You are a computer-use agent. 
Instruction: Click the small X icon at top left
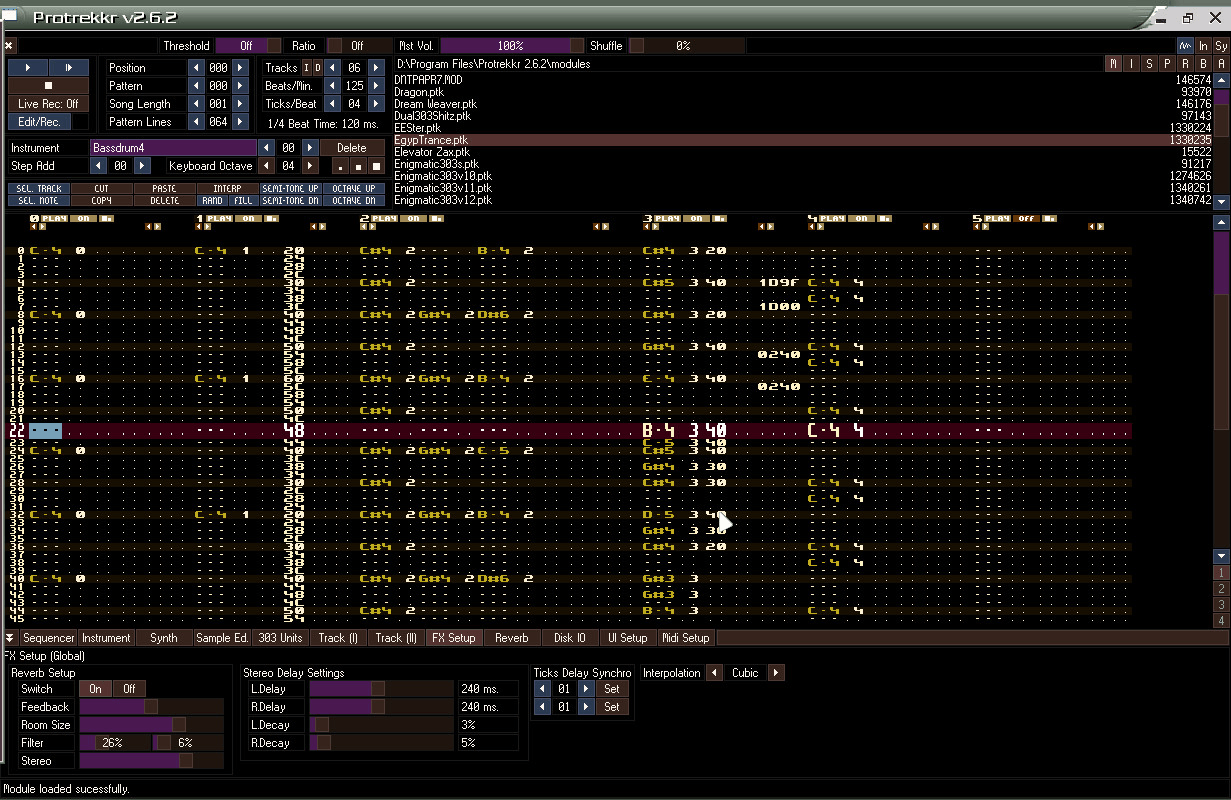[x=8, y=46]
